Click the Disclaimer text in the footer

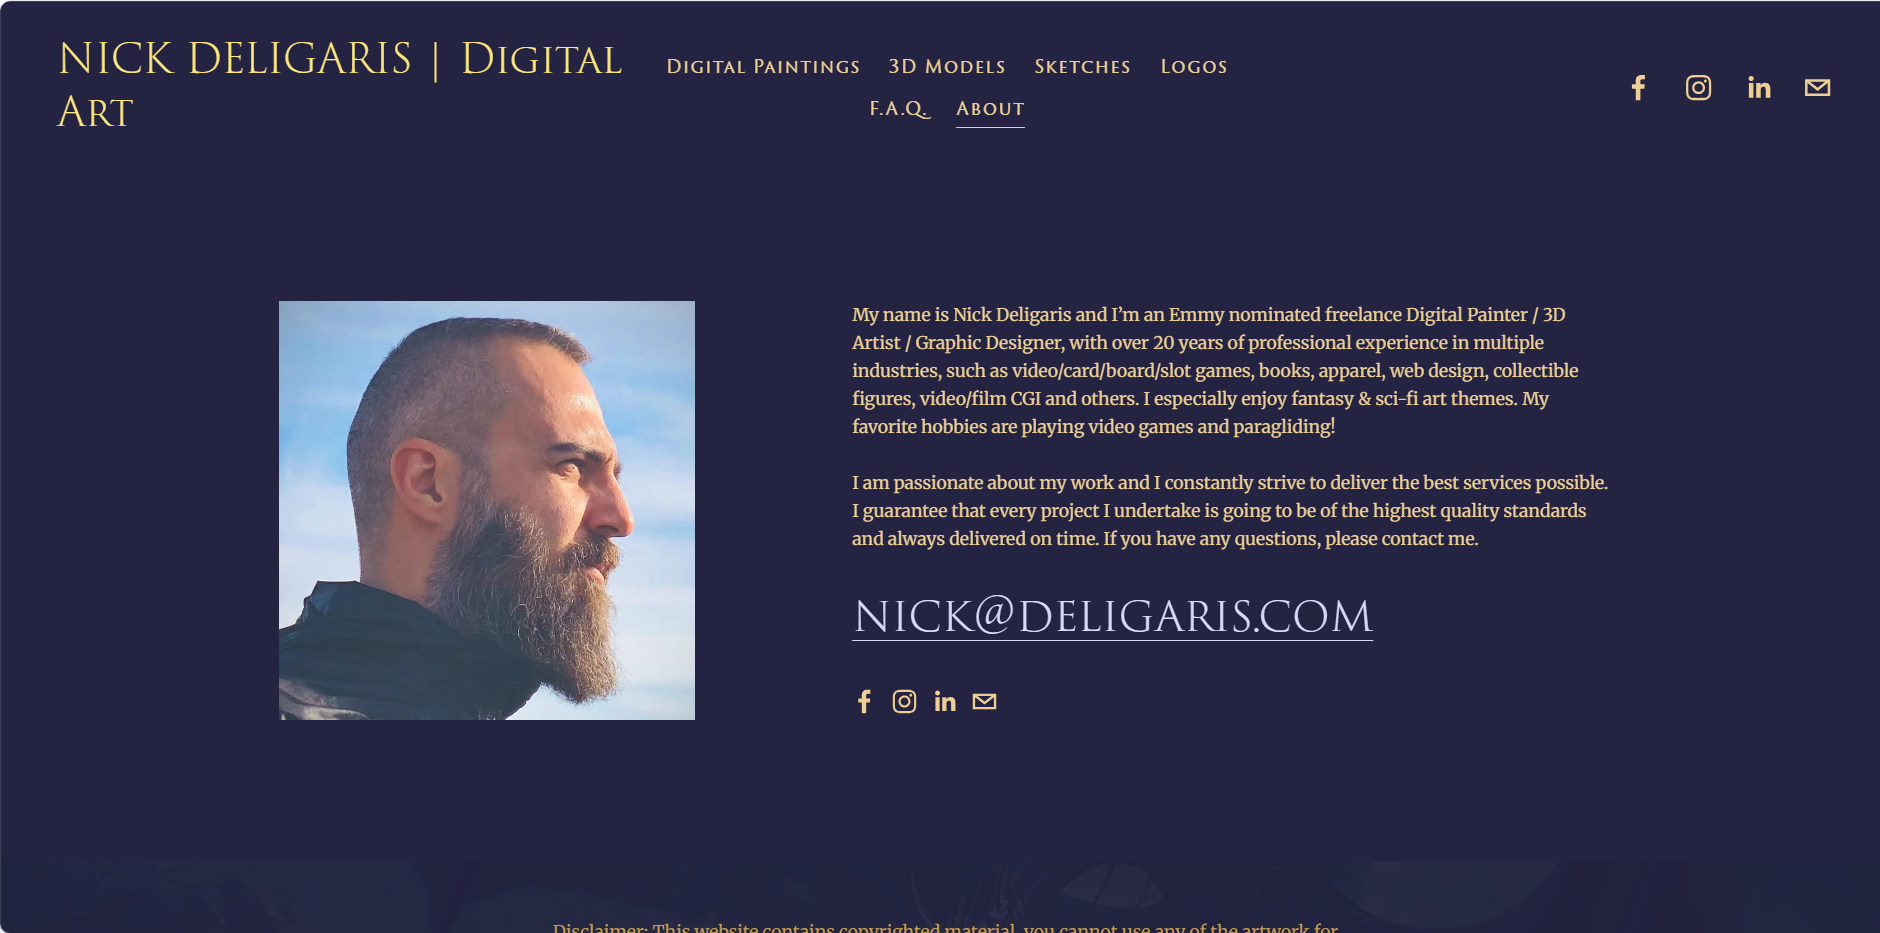(945, 926)
